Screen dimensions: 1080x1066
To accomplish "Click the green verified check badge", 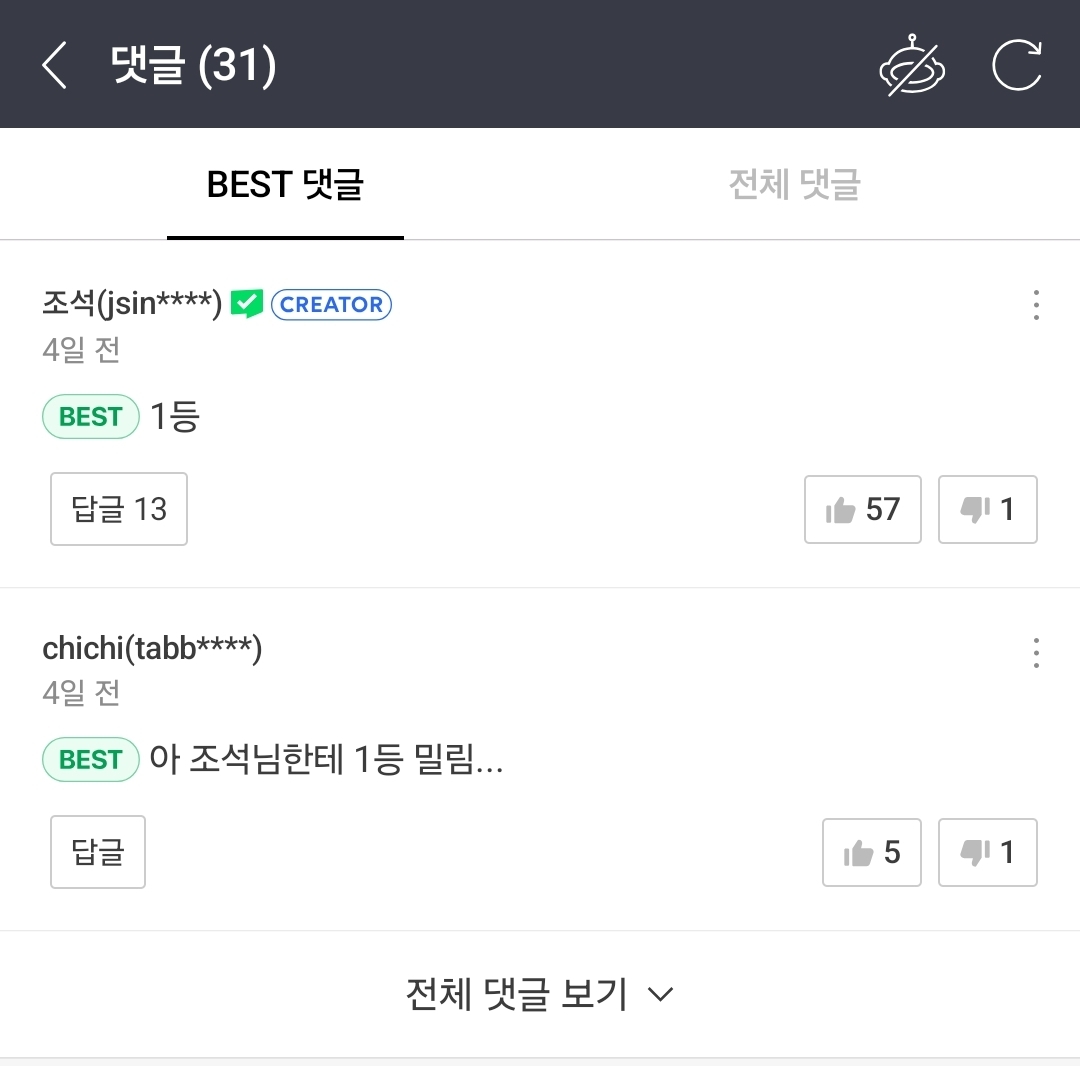I will click(246, 304).
